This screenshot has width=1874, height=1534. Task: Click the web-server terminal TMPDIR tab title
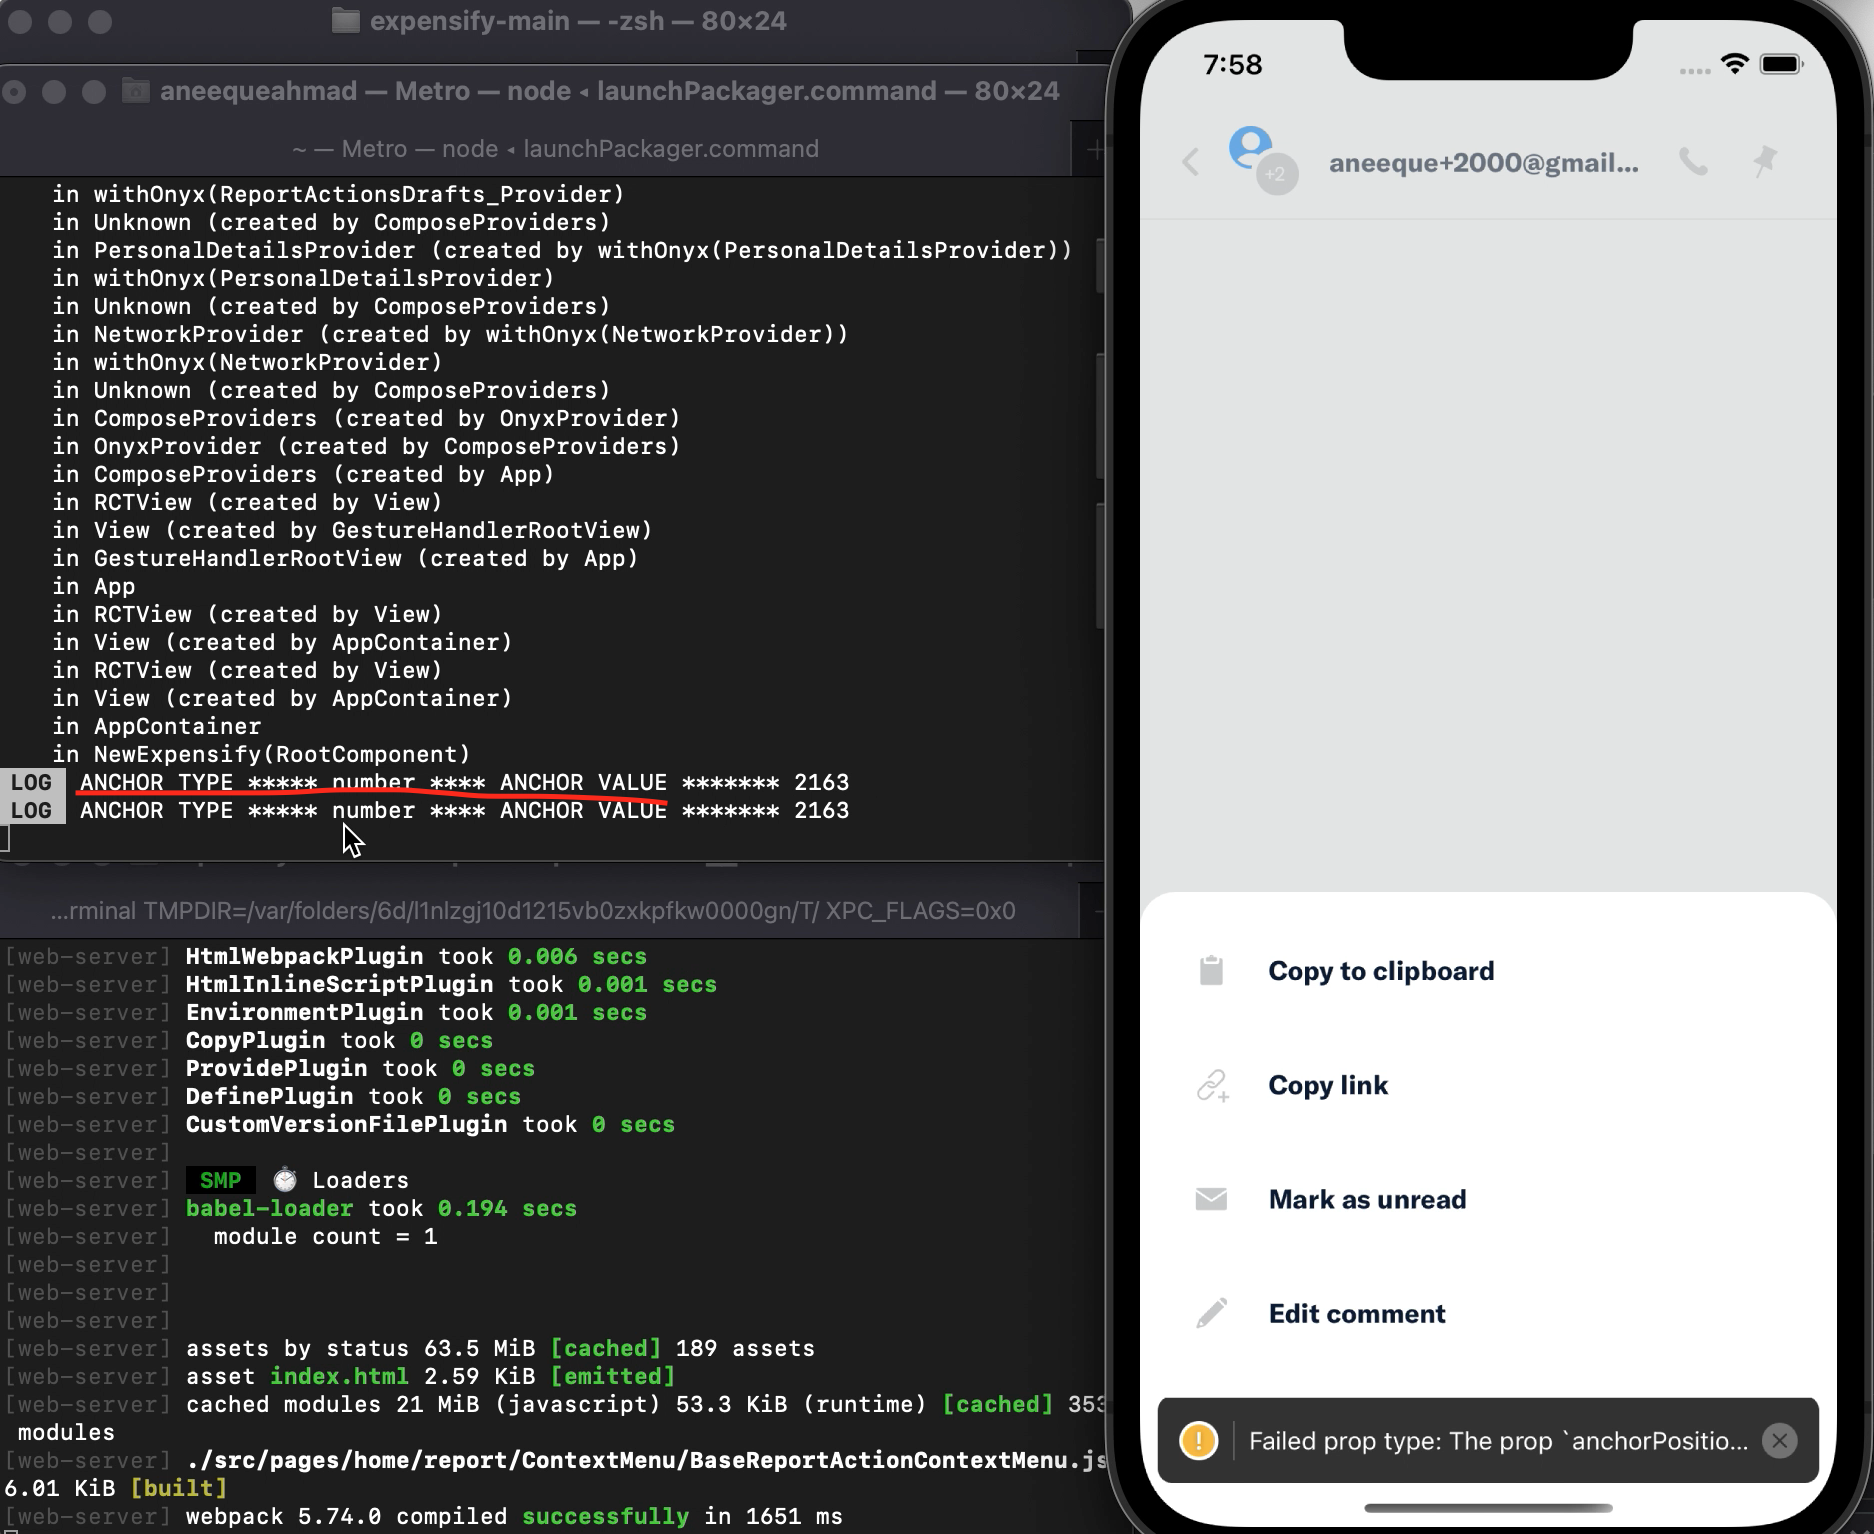(x=532, y=911)
